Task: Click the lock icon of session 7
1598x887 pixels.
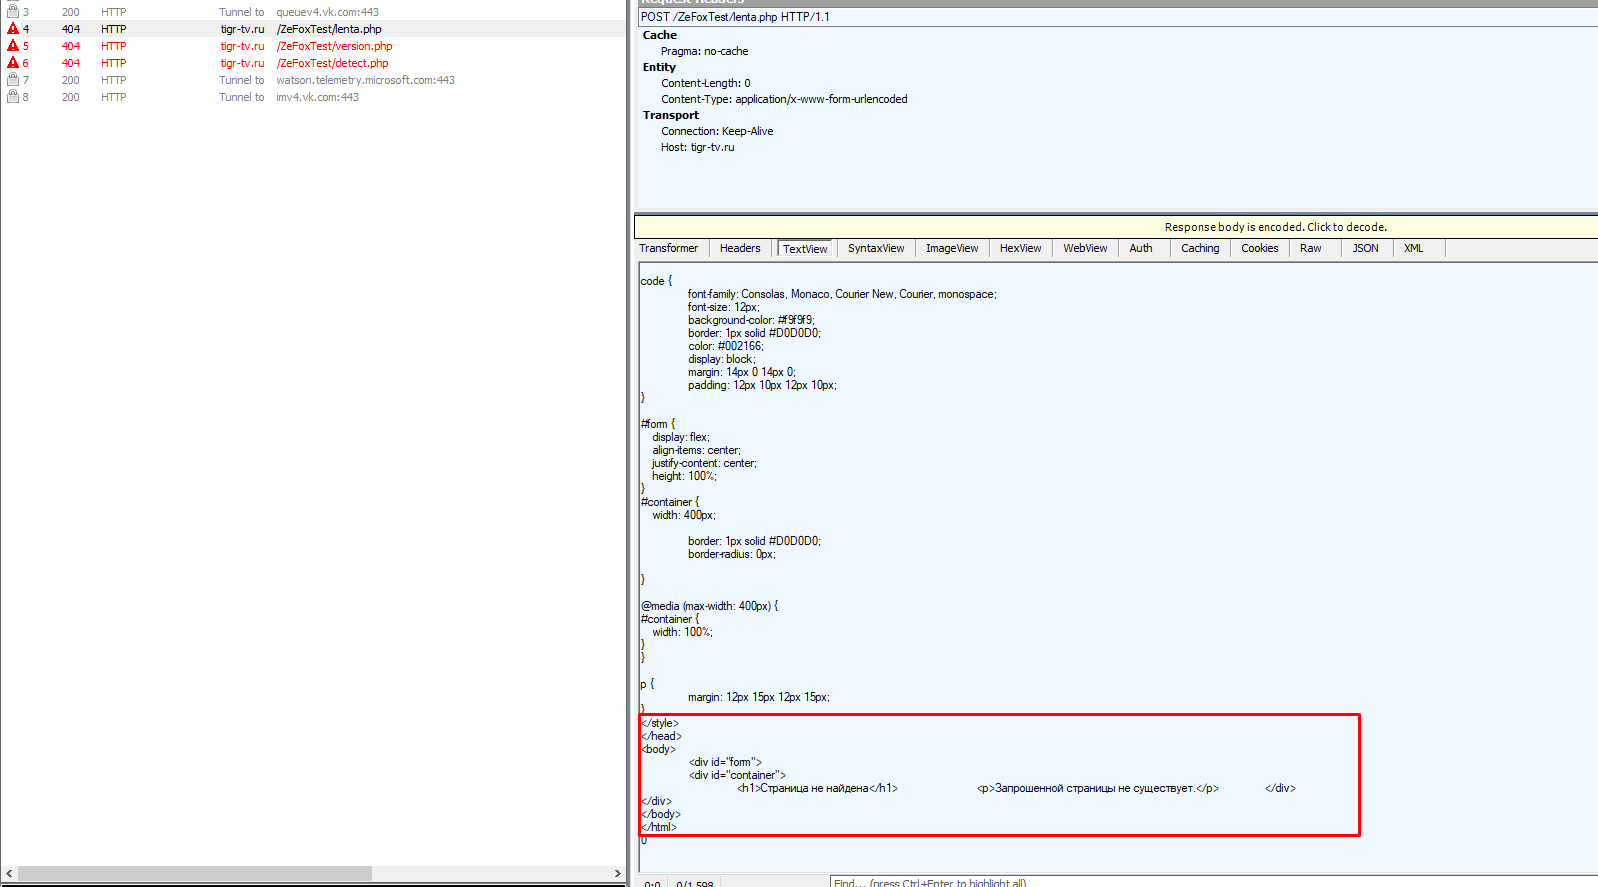Action: coord(13,80)
